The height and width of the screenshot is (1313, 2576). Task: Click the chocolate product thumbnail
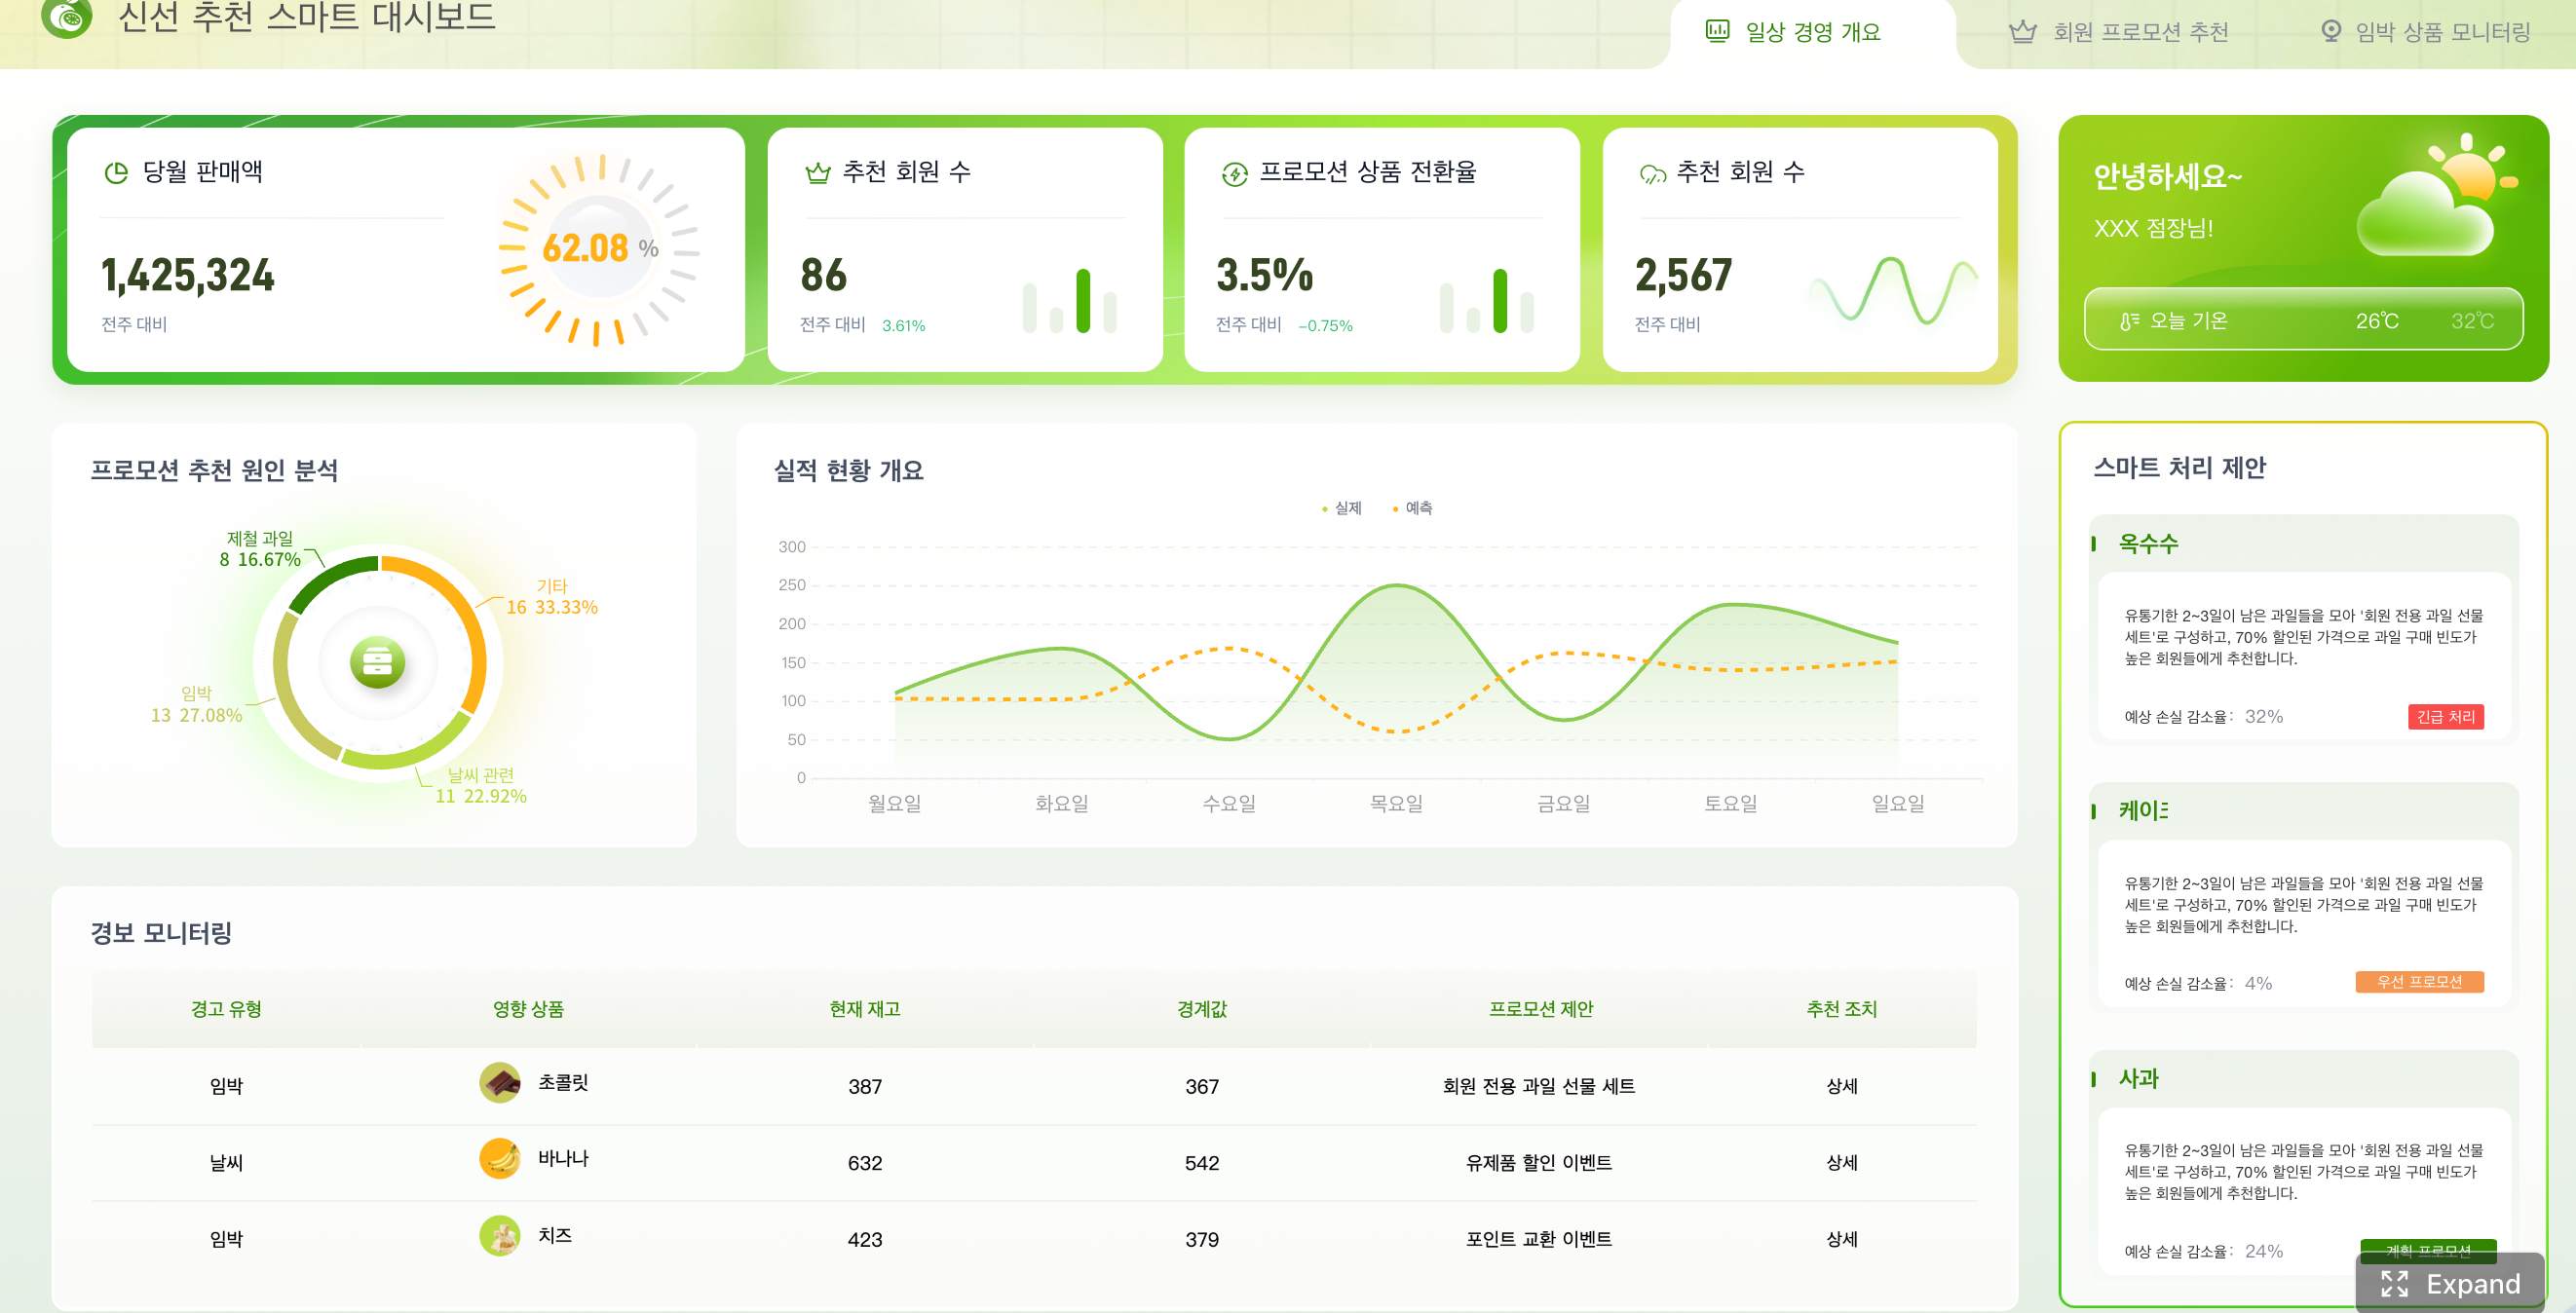tap(500, 1083)
